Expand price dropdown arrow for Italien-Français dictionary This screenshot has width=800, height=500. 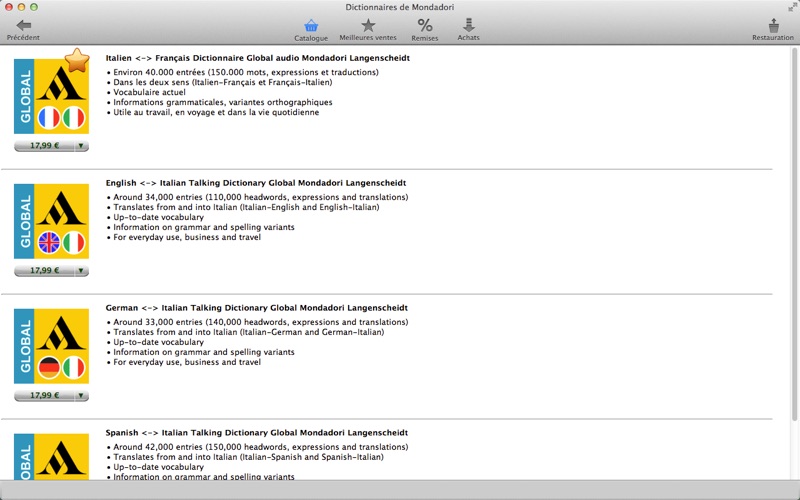(x=81, y=146)
